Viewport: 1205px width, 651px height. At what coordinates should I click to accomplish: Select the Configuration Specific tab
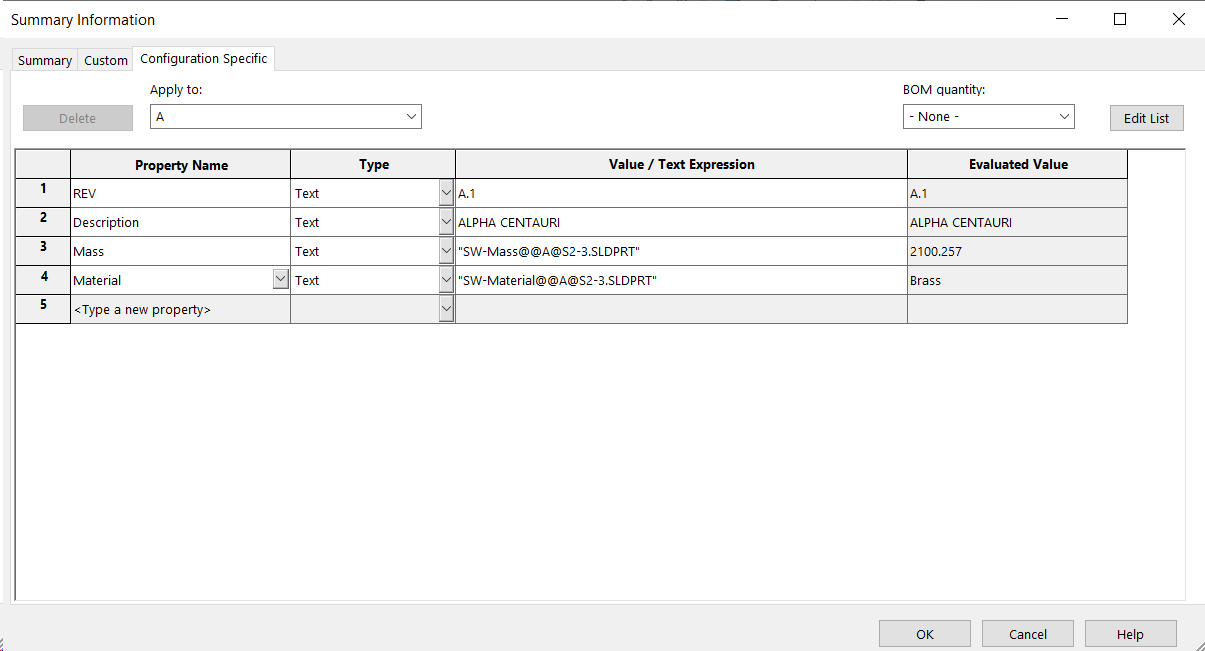coord(203,58)
